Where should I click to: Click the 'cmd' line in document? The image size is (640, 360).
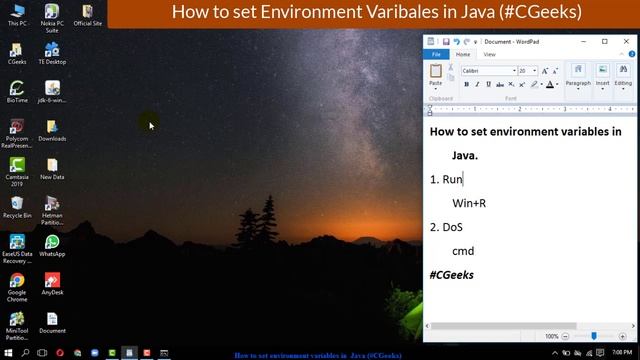click(463, 251)
